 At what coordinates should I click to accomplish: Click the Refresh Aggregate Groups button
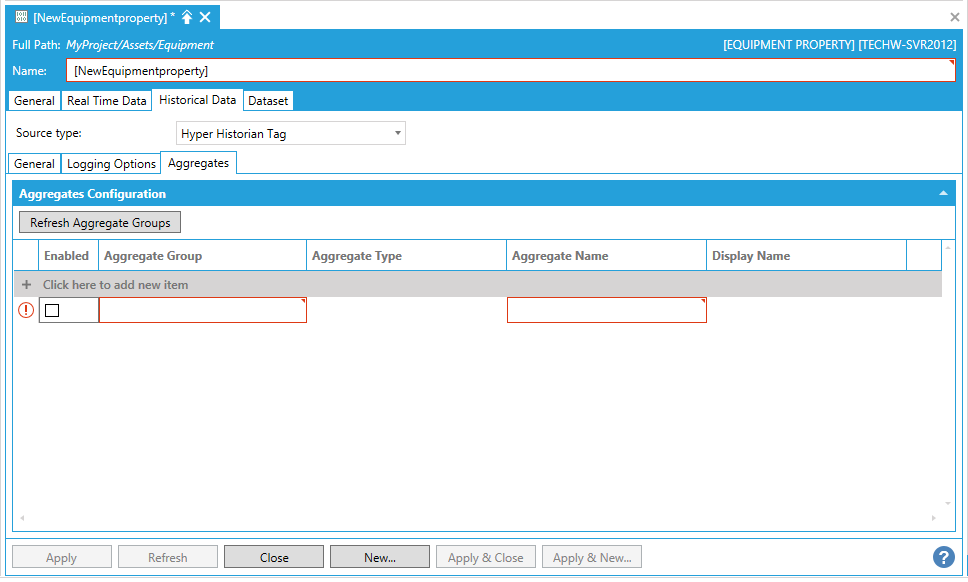pyautogui.click(x=100, y=222)
